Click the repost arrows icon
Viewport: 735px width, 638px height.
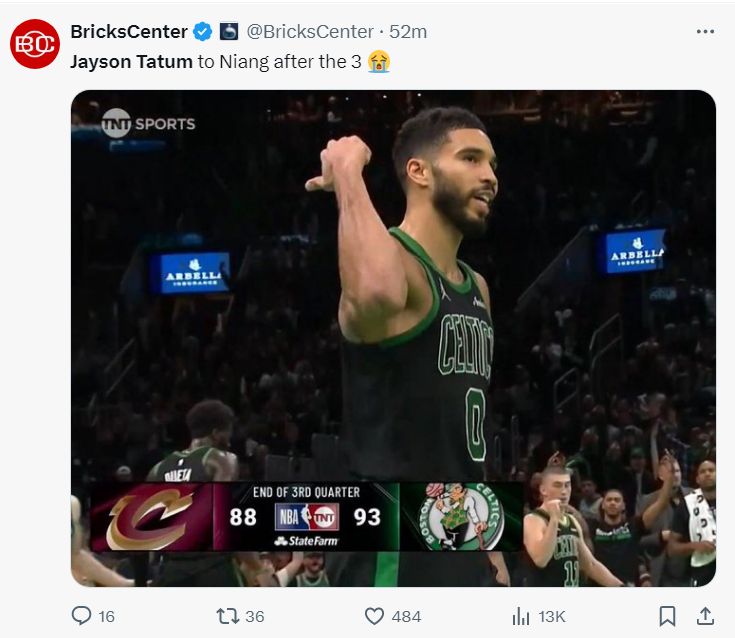(x=227, y=616)
